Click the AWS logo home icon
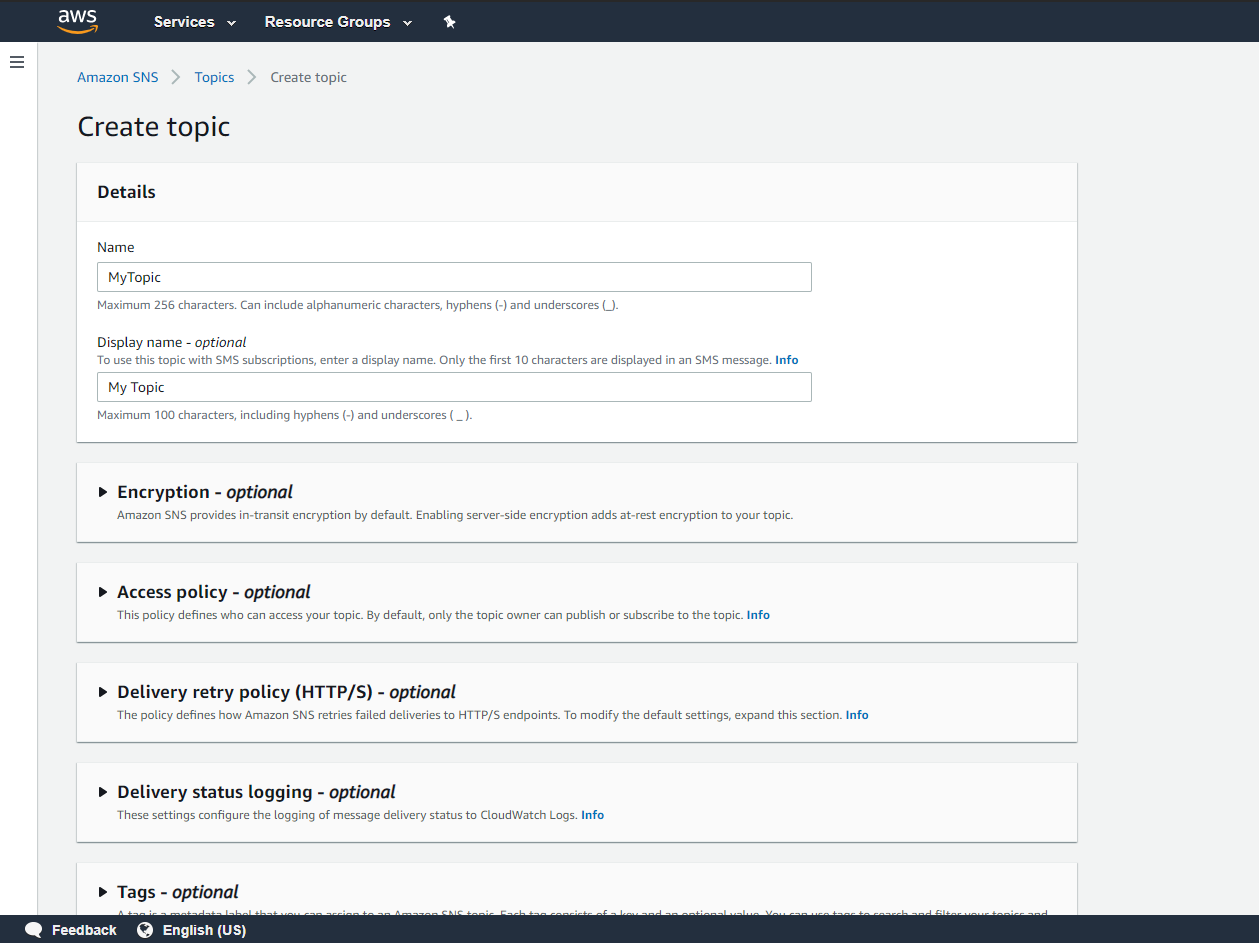Image resolution: width=1259 pixels, height=943 pixels. [77, 21]
